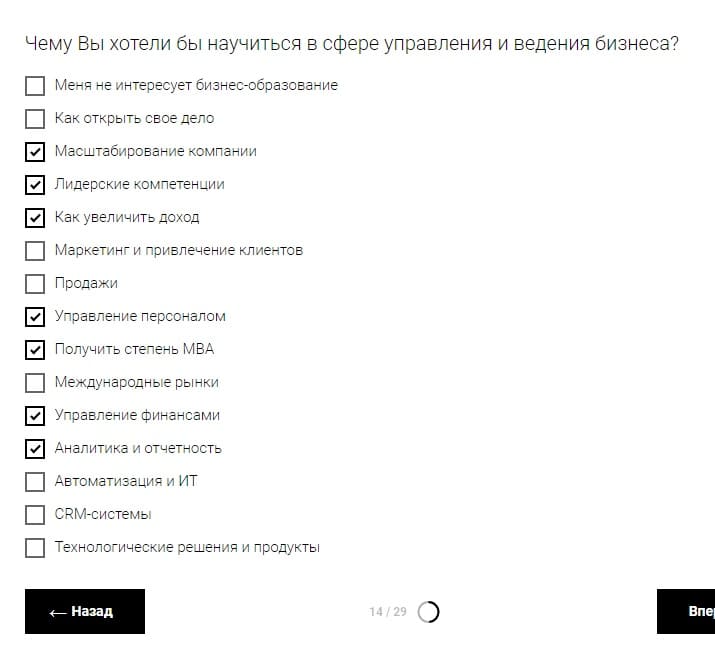Image resolution: width=715 pixels, height=664 pixels.
Task: Select the 'Продажи' checkbox
Action: (x=35, y=284)
